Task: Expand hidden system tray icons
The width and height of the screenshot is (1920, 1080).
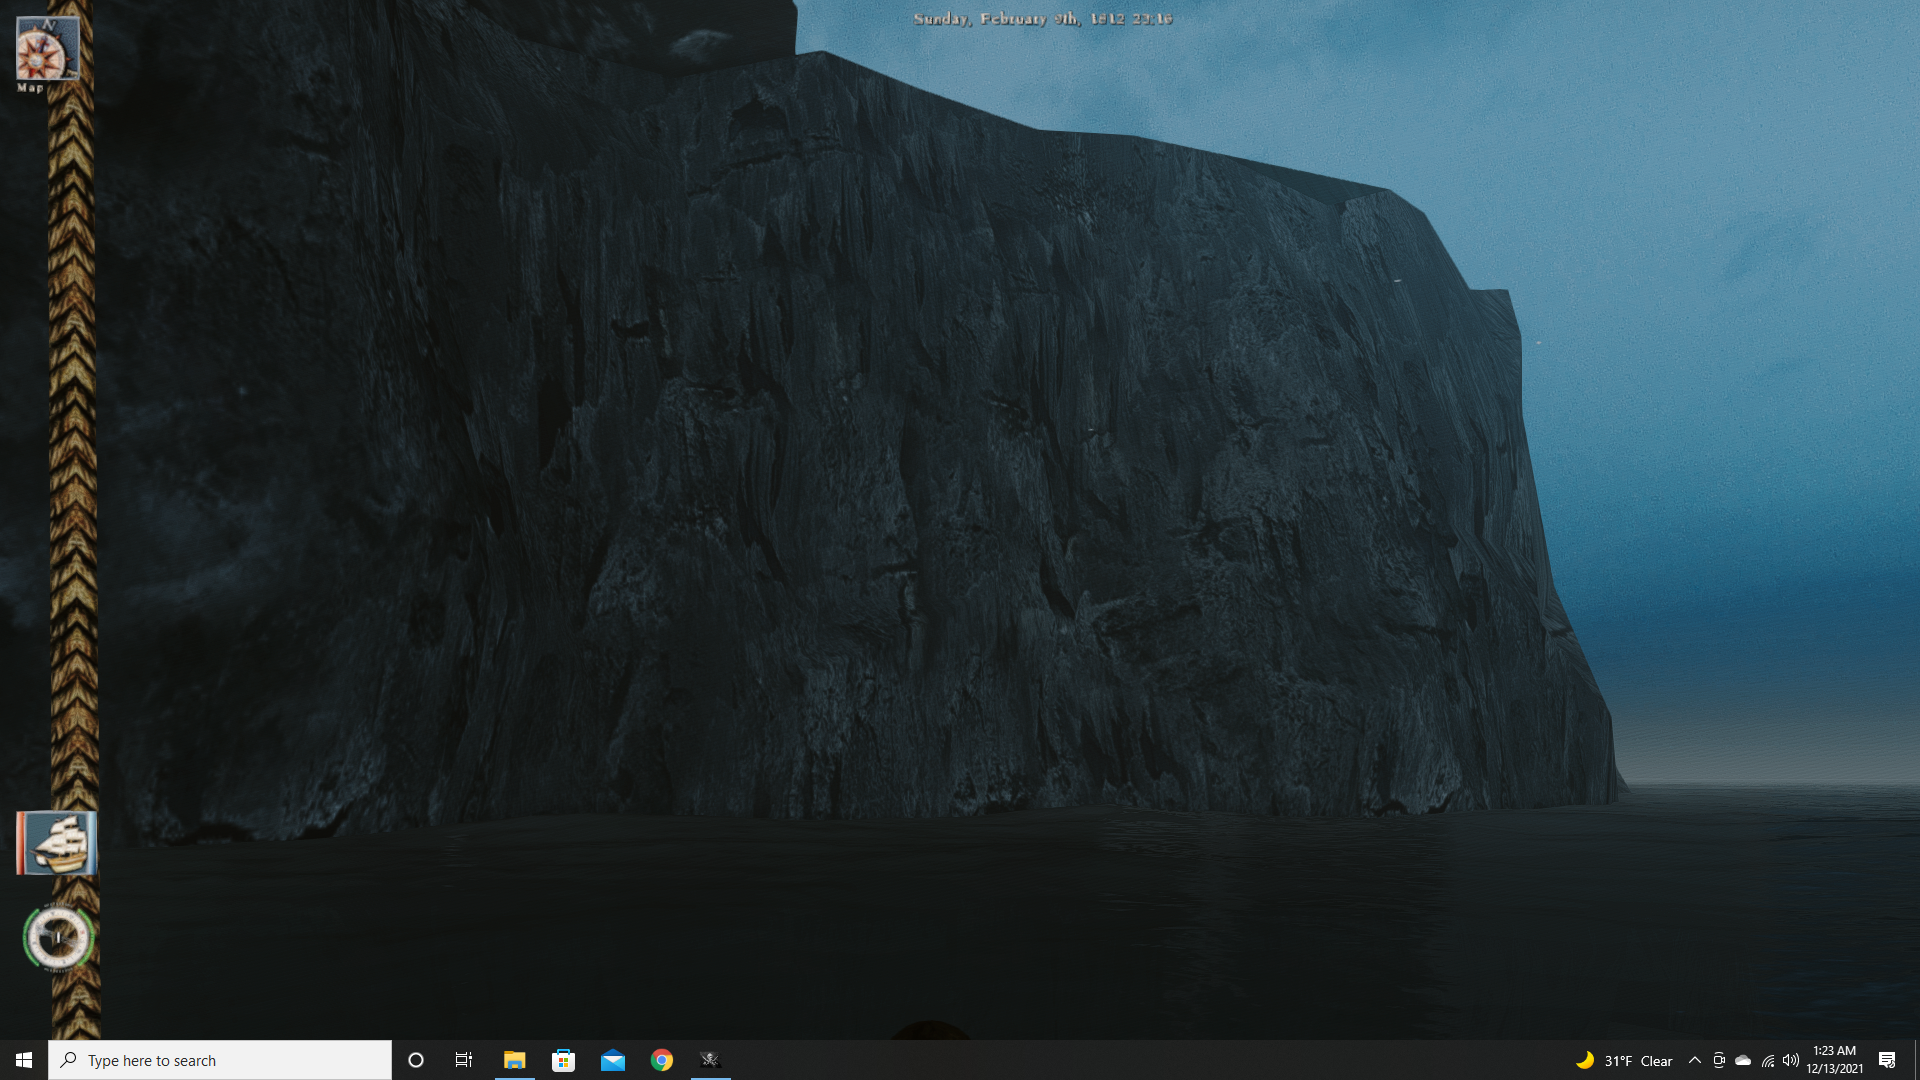Action: click(x=1695, y=1061)
